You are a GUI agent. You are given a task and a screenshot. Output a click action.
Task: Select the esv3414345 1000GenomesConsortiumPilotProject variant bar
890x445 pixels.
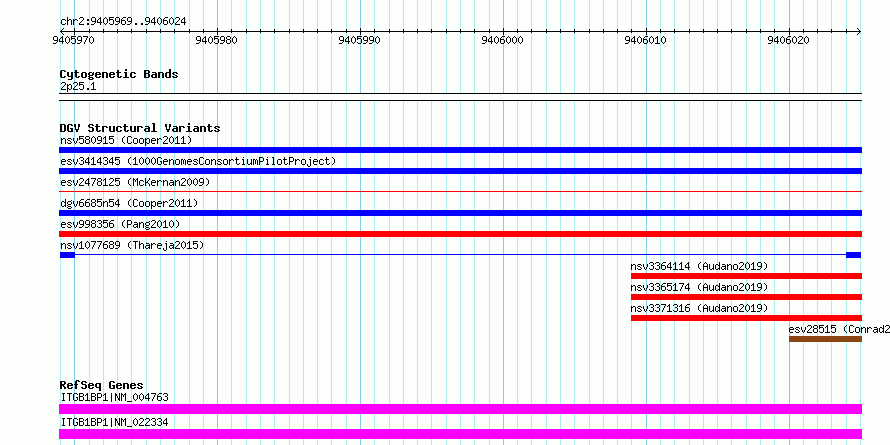click(x=460, y=171)
